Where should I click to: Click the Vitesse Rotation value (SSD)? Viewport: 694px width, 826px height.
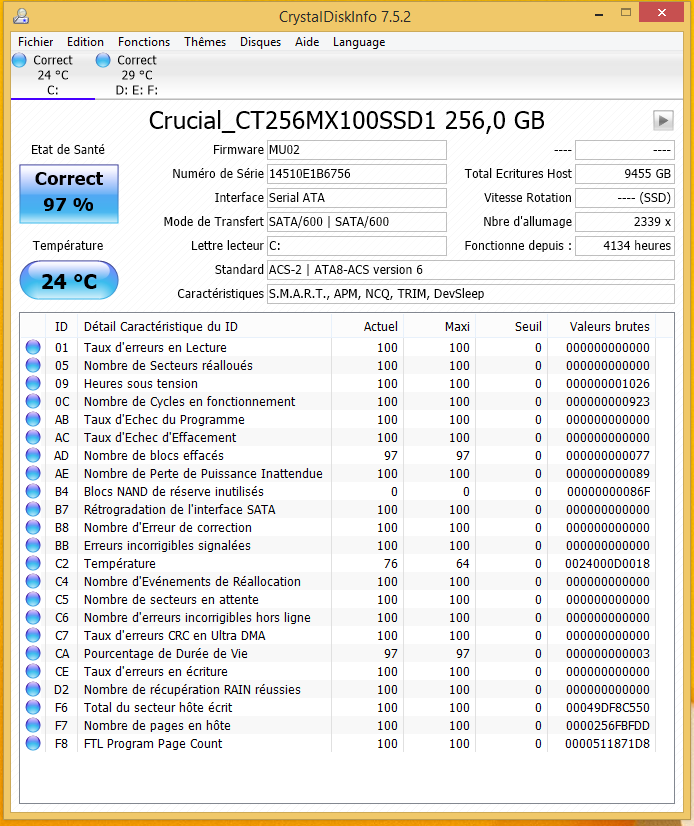(624, 198)
